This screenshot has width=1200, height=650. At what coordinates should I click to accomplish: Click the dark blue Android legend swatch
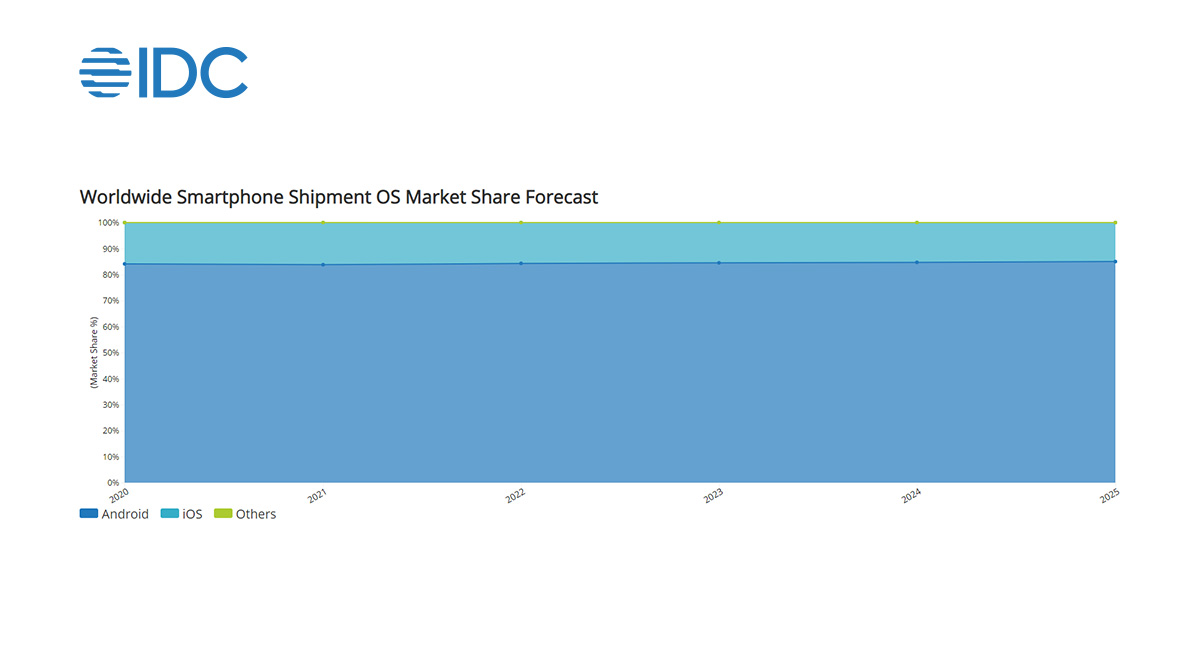tap(88, 514)
